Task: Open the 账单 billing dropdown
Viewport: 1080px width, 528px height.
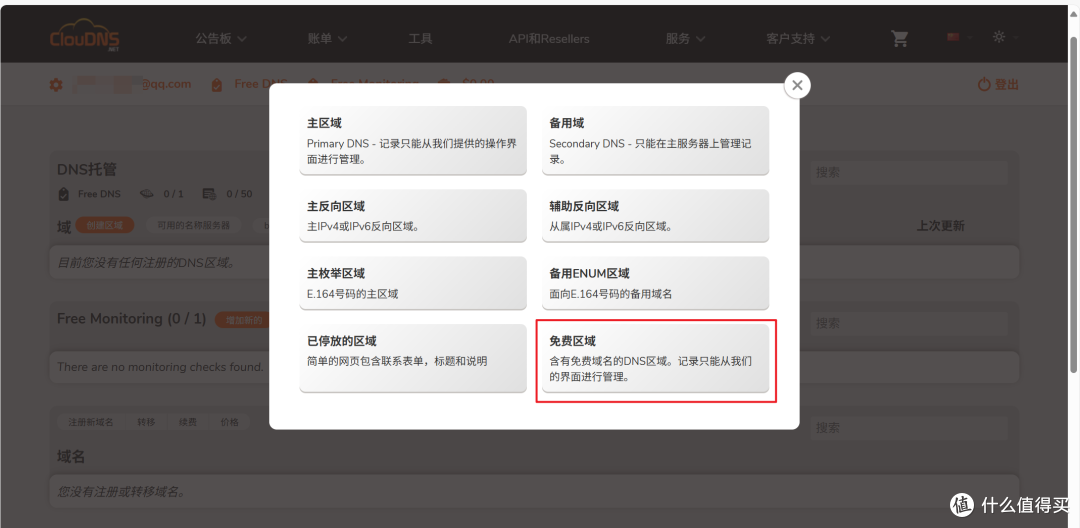Action: [327, 39]
